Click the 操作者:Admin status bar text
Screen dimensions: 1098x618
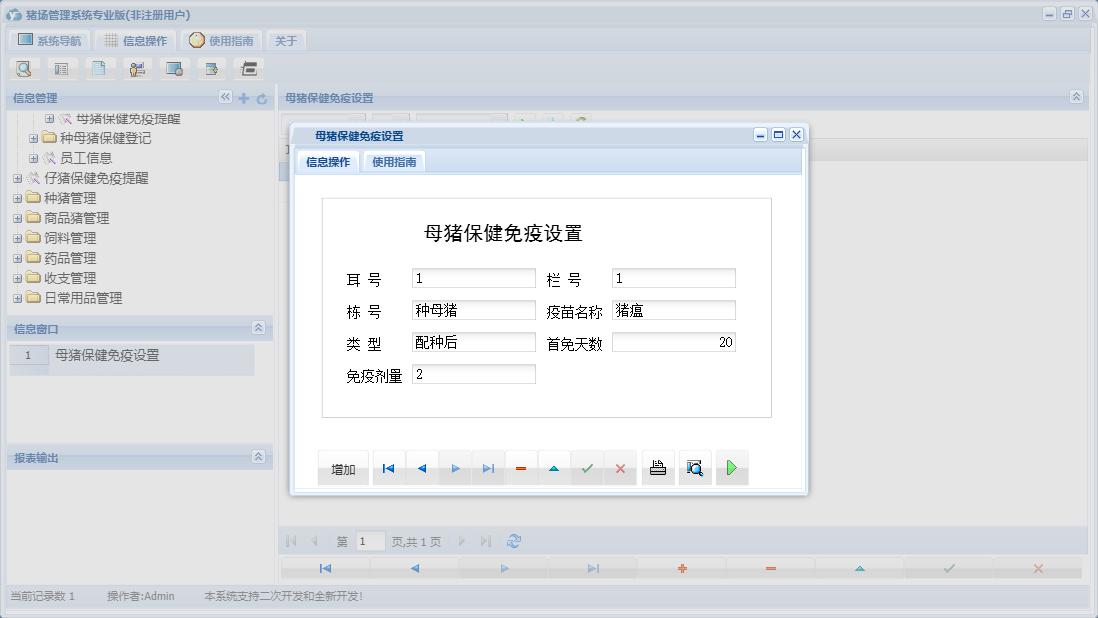pyautogui.click(x=141, y=596)
